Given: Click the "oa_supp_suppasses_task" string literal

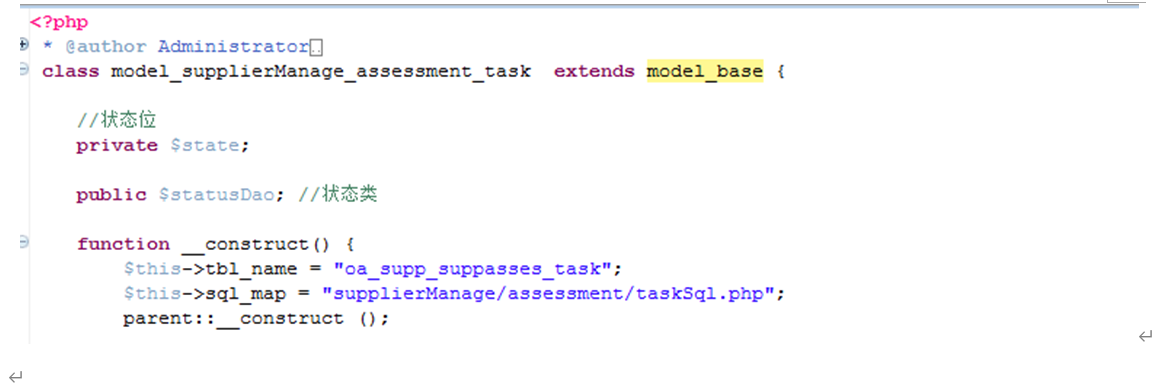Looking at the screenshot, I should coord(473,269).
